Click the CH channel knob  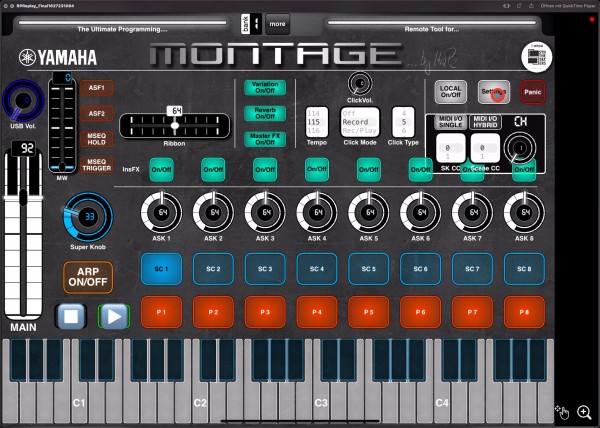coord(520,148)
